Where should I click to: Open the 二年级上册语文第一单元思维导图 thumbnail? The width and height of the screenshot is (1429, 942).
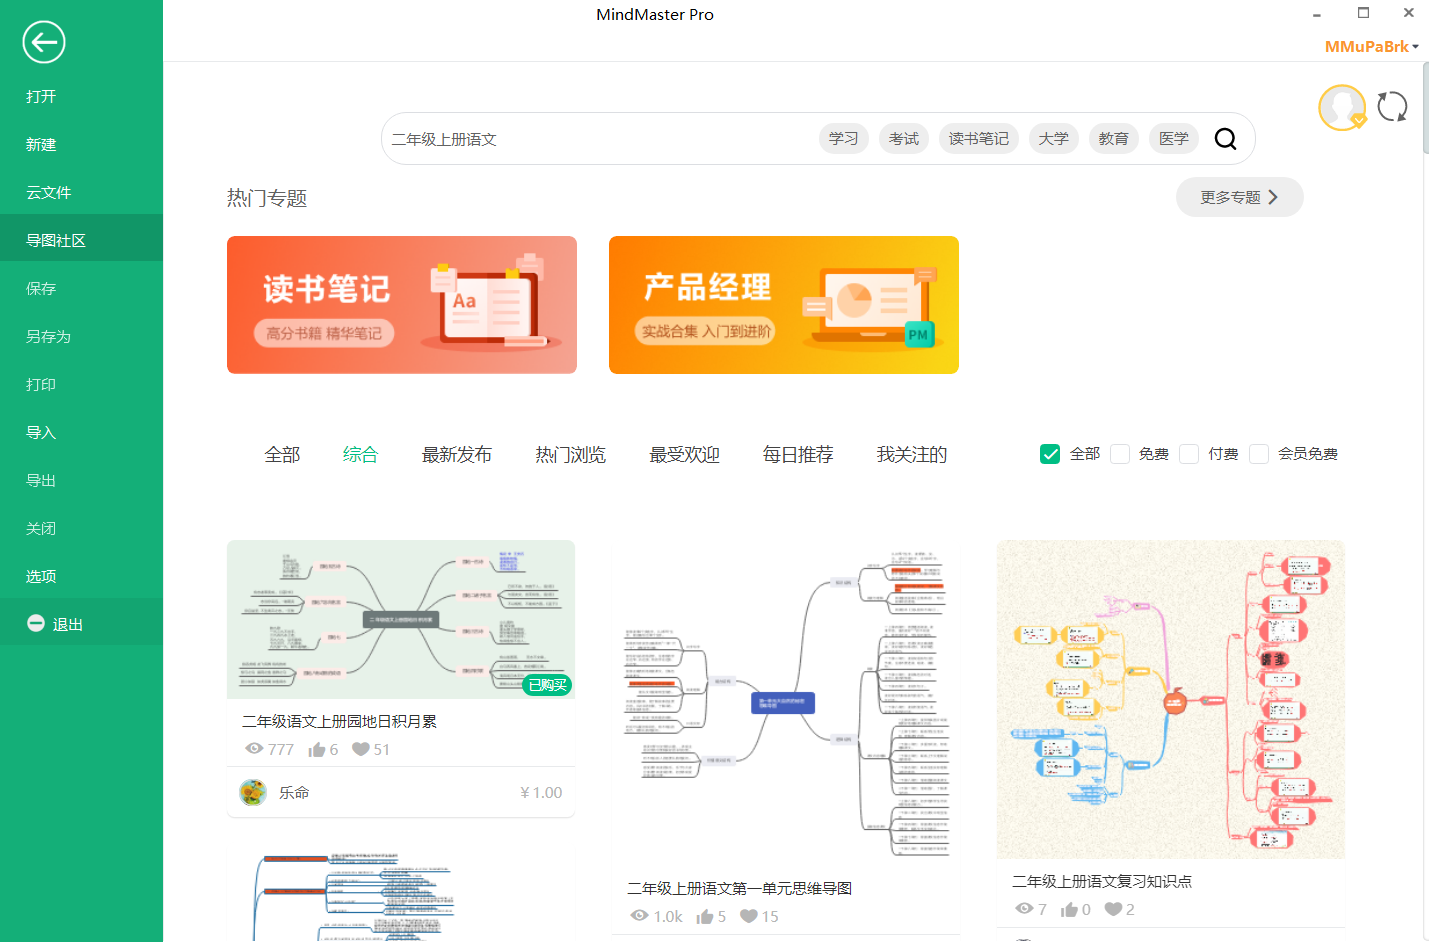[x=785, y=703]
